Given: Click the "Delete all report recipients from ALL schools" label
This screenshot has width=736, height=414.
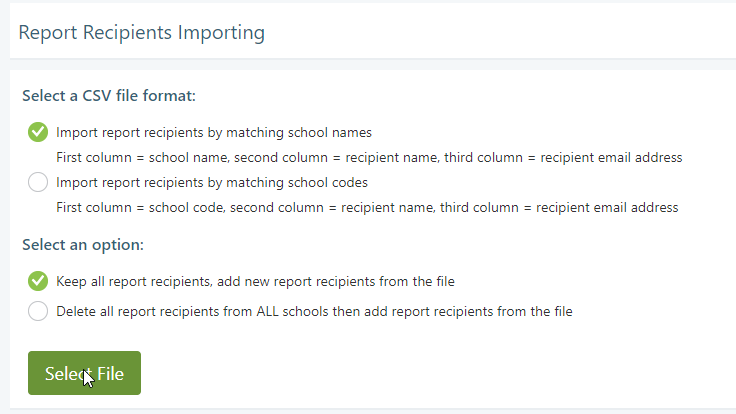Looking at the screenshot, I should click(x=314, y=311).
